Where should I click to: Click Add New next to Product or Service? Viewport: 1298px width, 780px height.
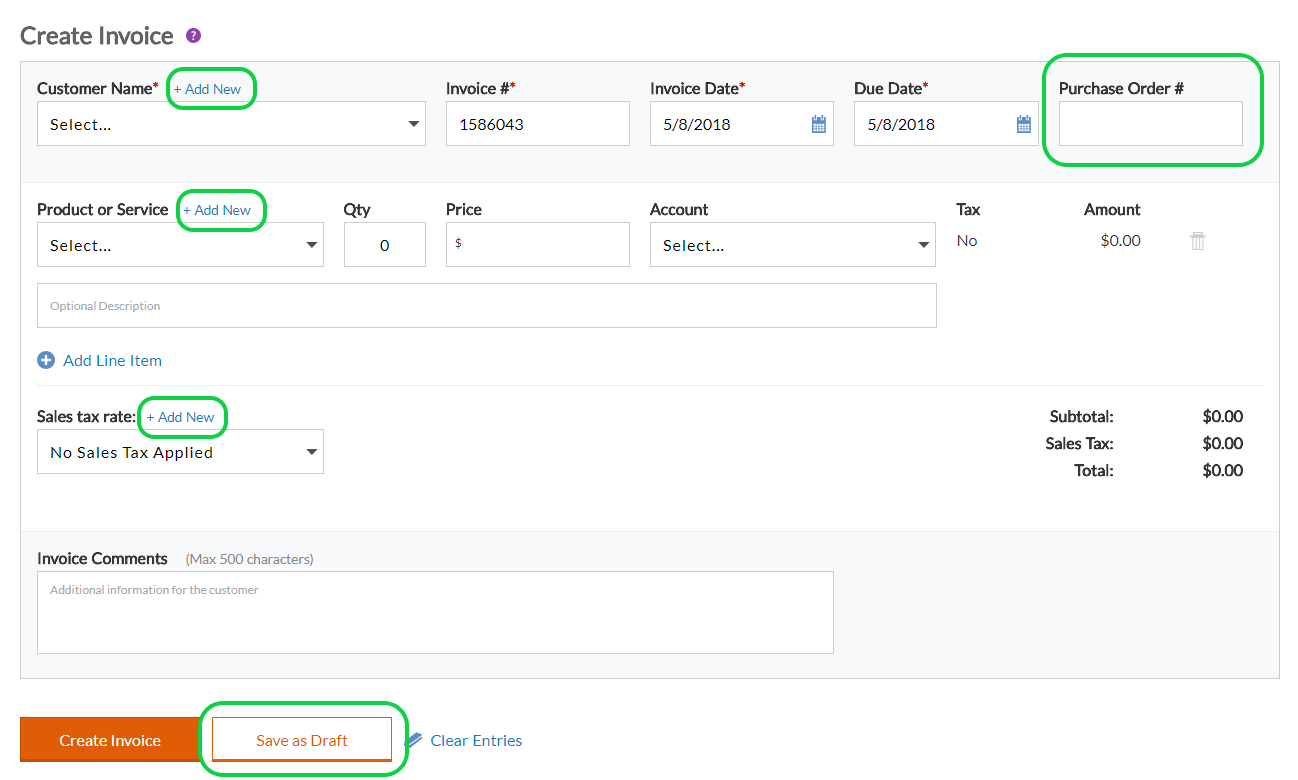coord(217,210)
